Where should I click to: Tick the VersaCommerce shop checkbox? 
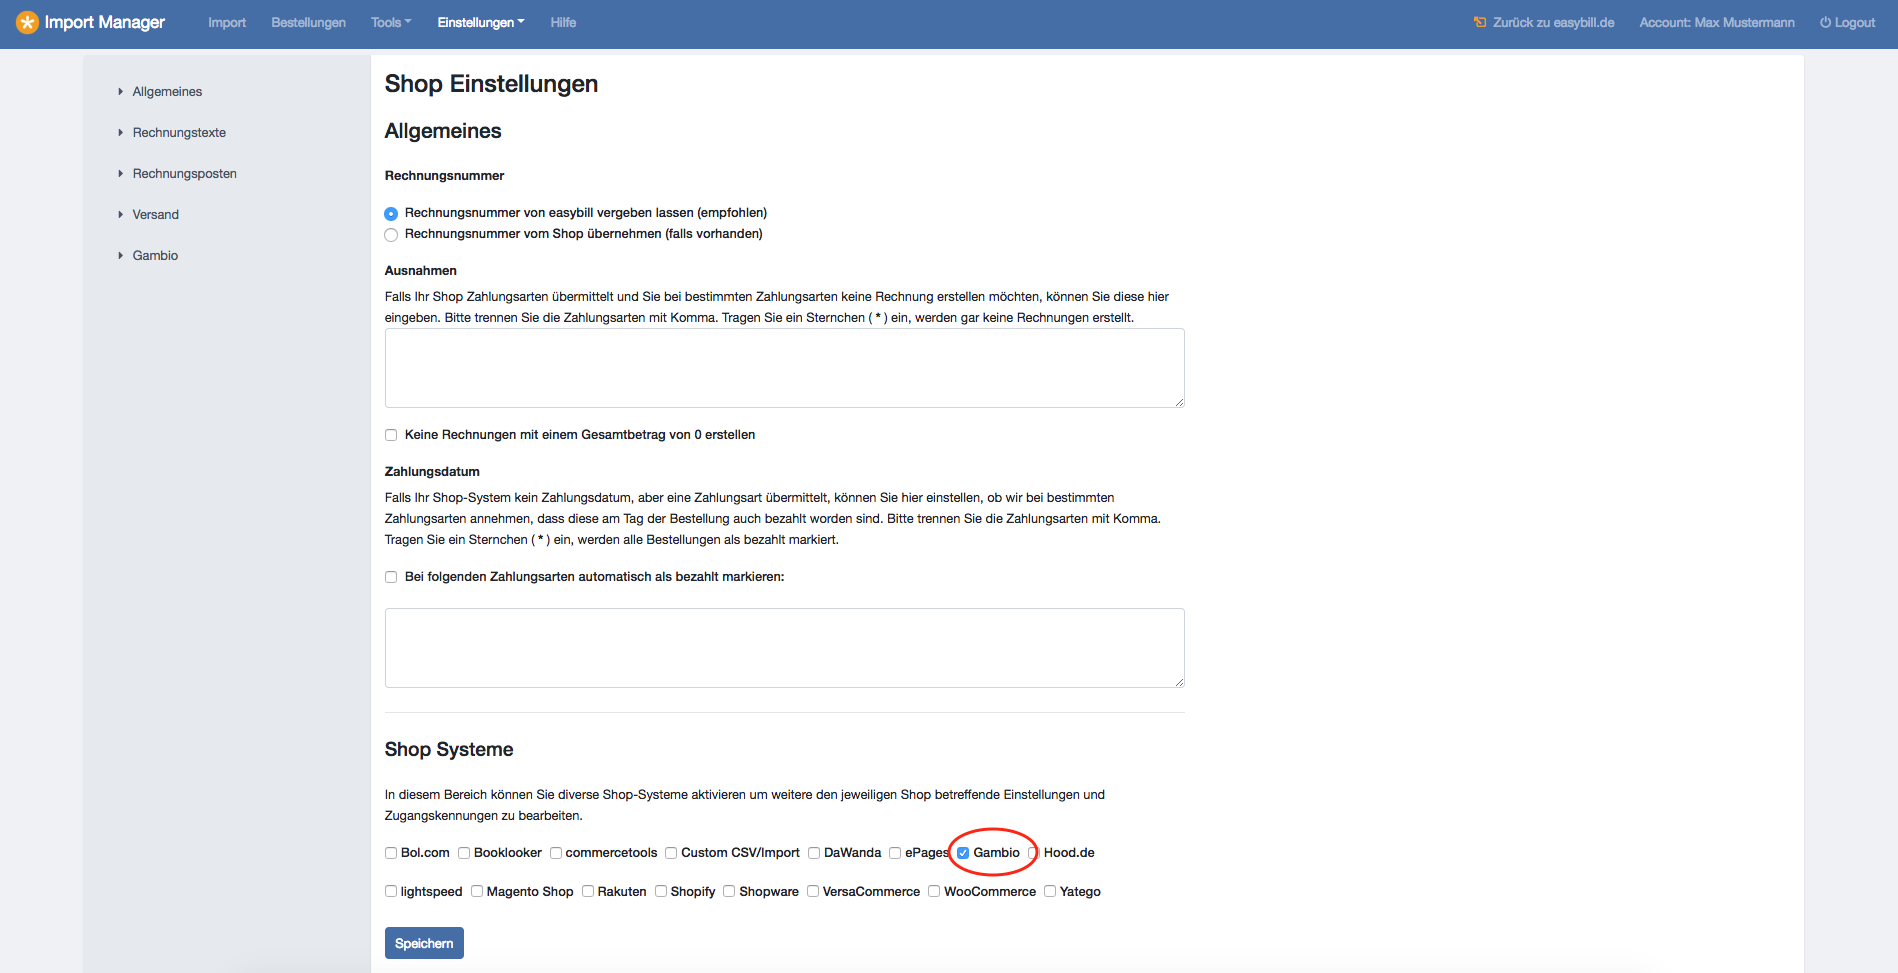813,891
